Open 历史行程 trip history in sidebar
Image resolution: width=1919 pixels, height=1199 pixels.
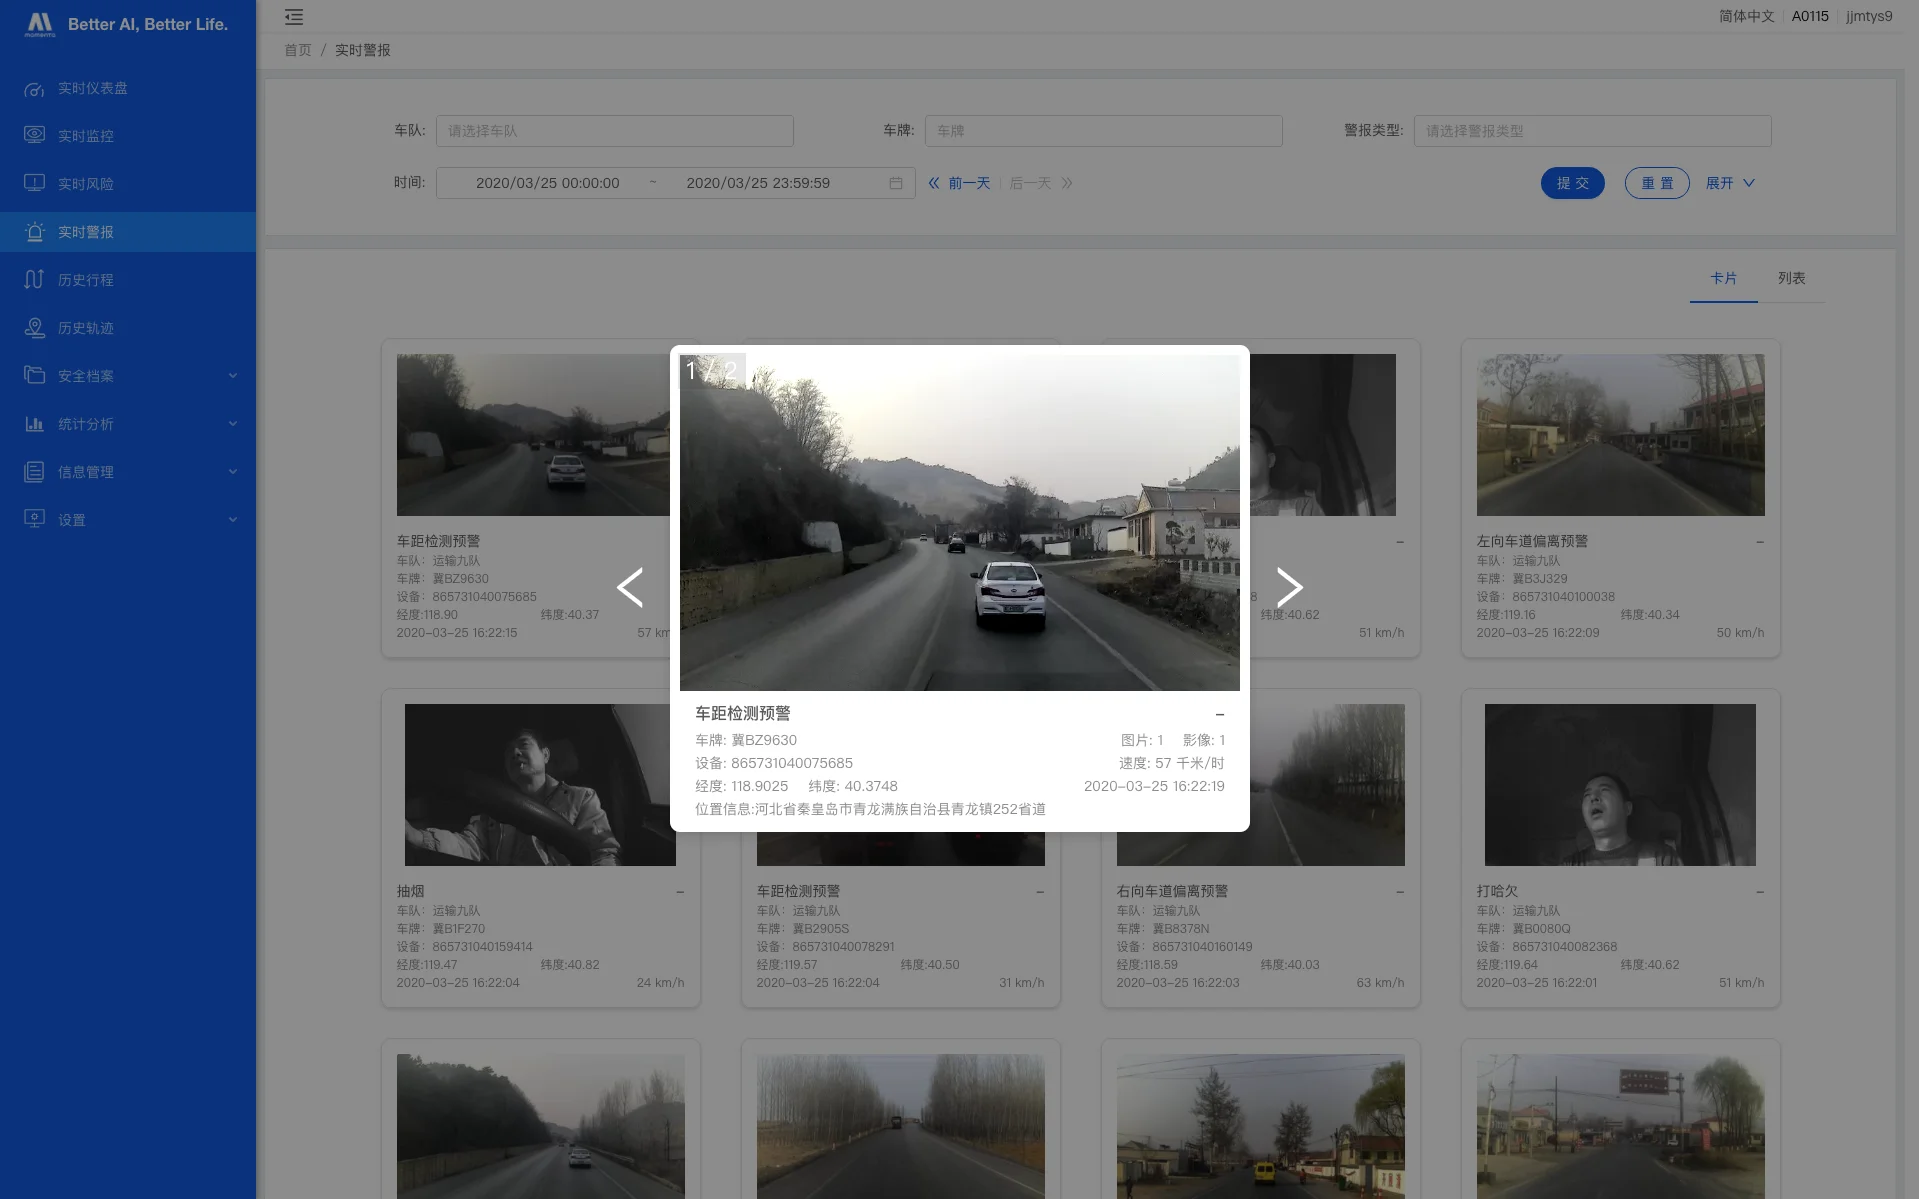(x=85, y=280)
